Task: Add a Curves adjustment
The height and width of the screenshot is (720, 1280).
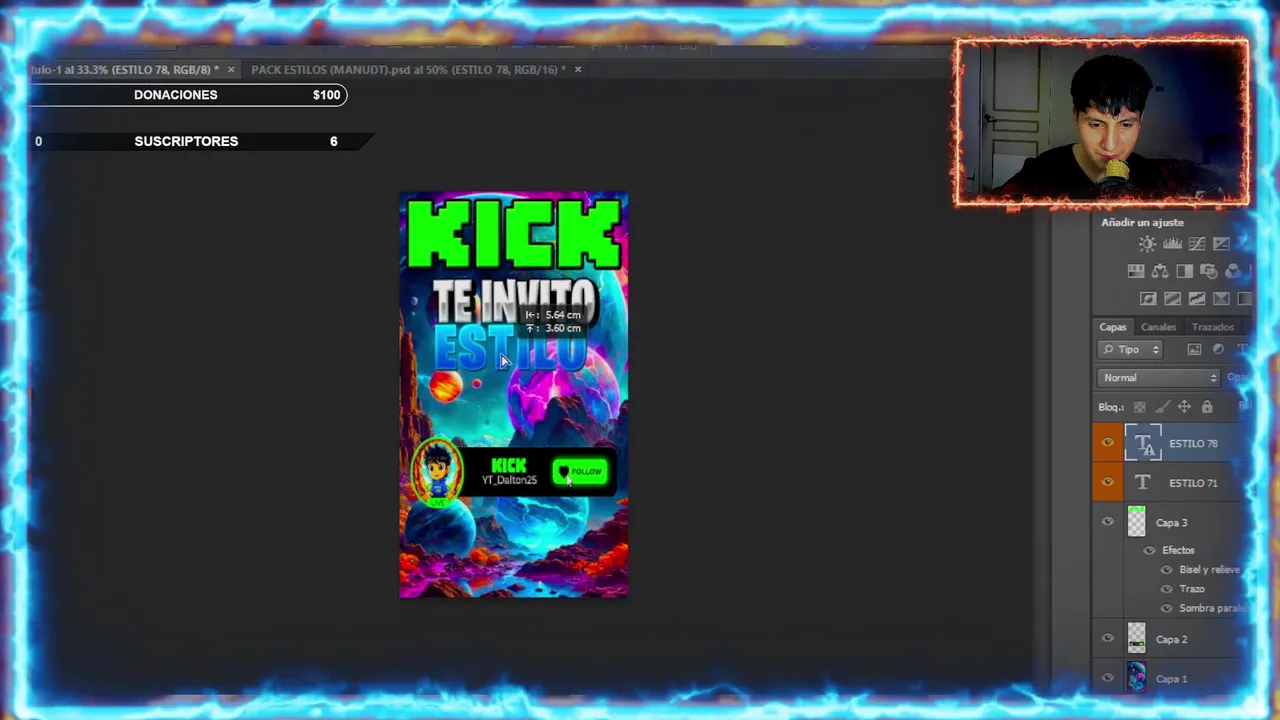Action: (x=1197, y=244)
